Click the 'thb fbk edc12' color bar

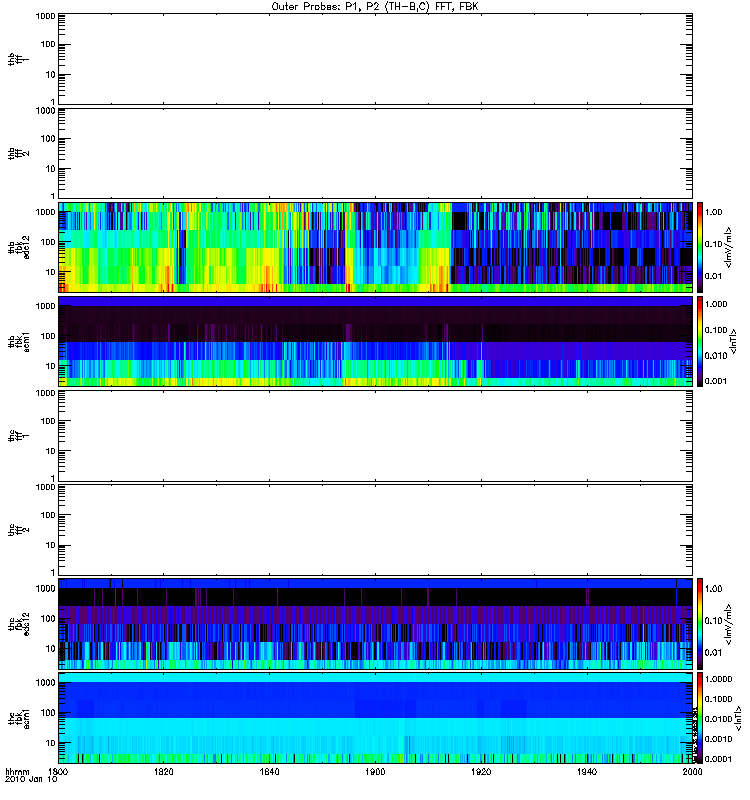tap(700, 247)
